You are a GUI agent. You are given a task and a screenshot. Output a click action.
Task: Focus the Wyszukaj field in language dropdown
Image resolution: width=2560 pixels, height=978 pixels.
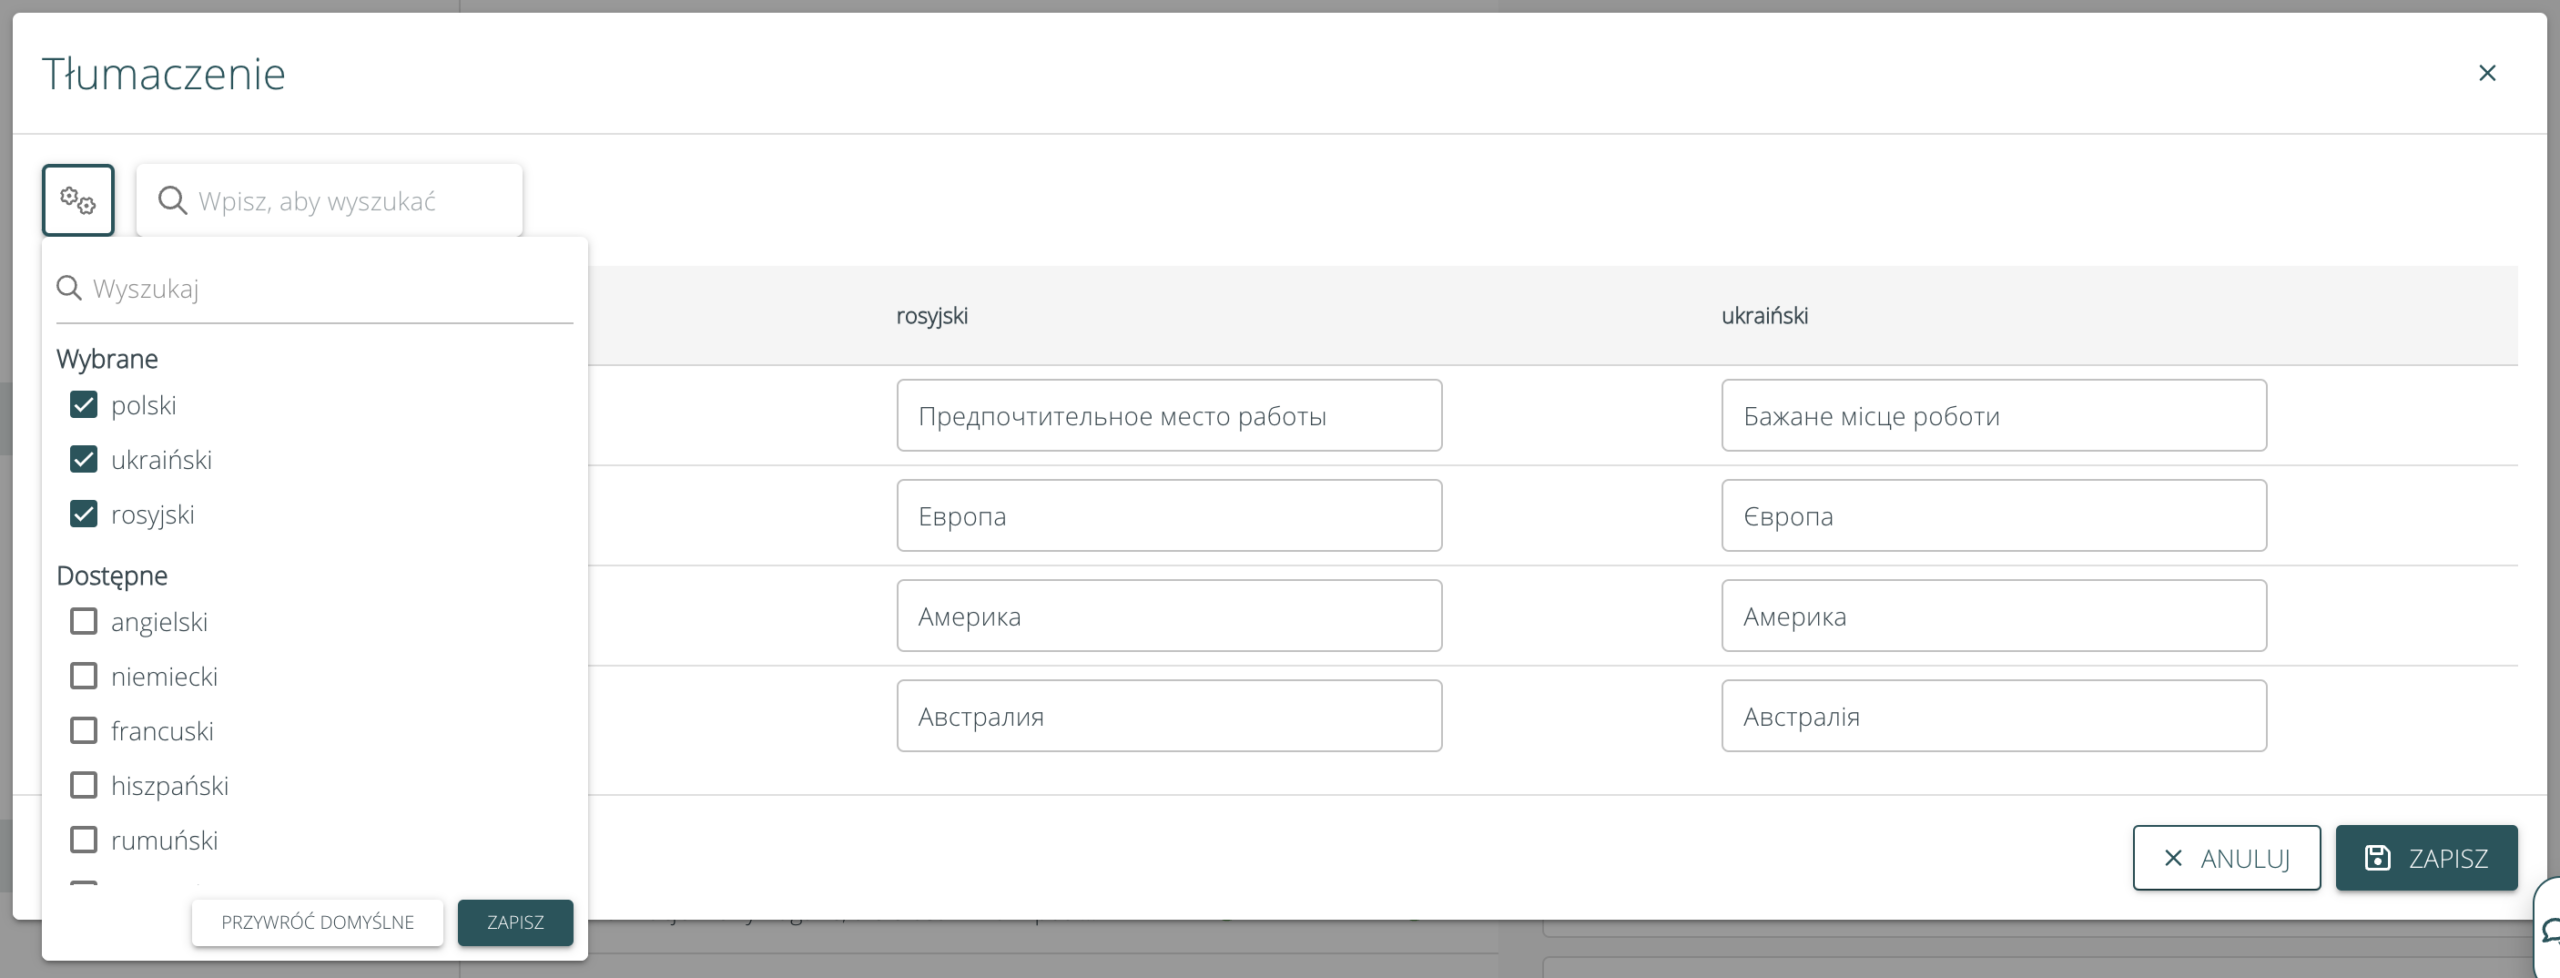coord(330,289)
